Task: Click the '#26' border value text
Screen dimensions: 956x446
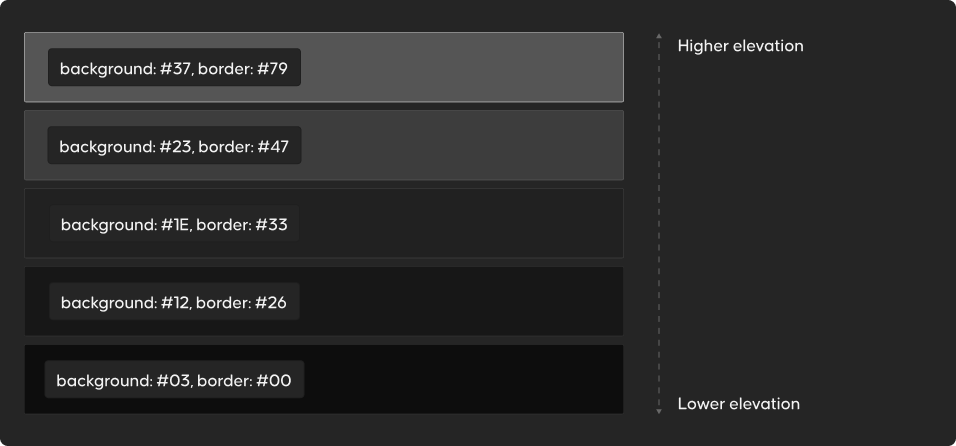Action: (271, 302)
